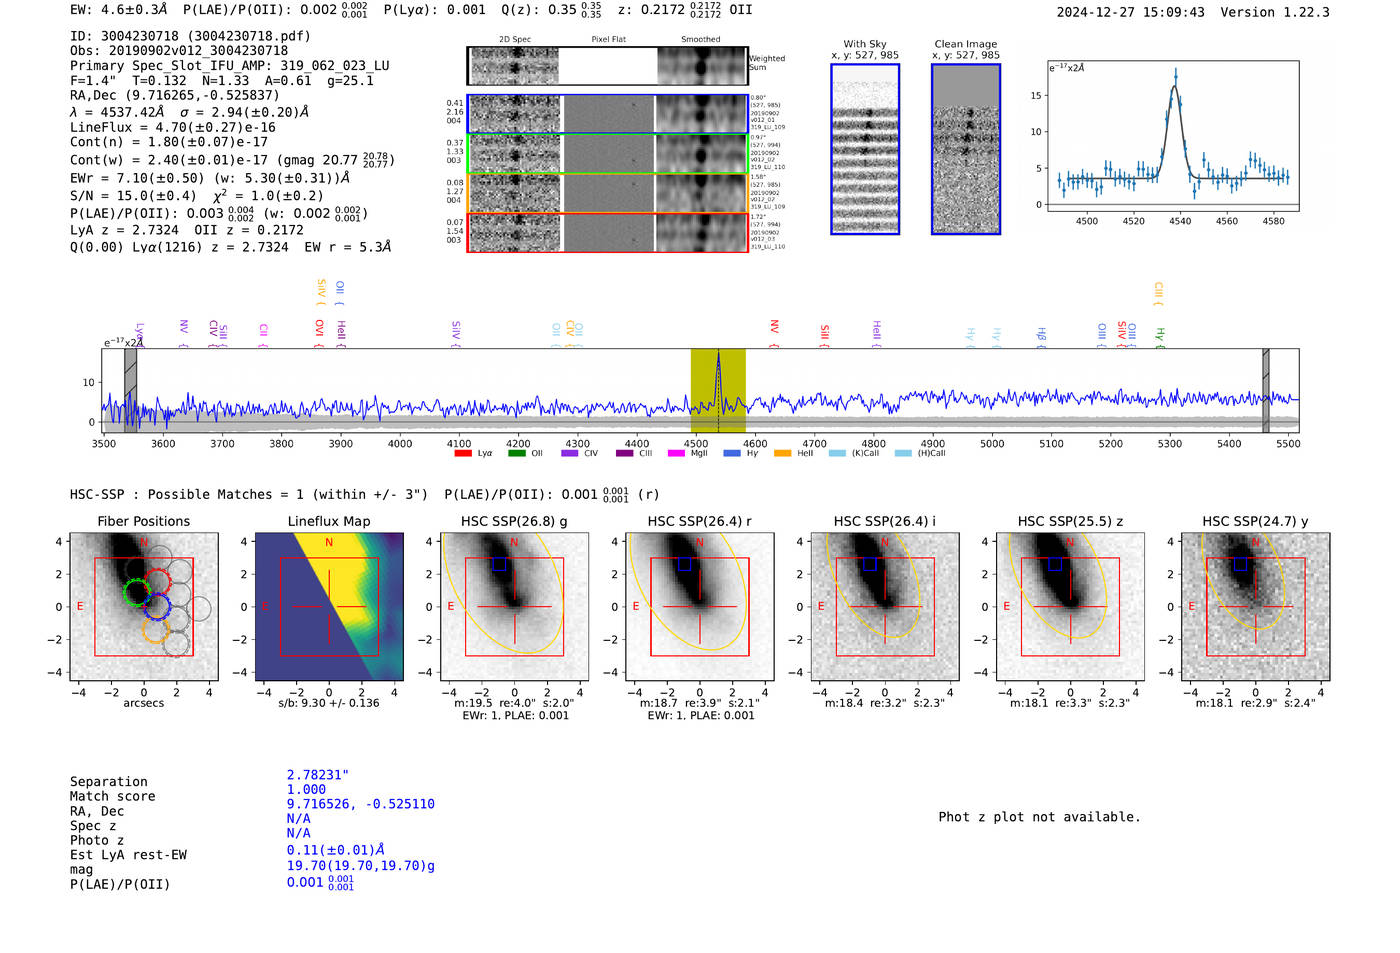Click the Pixel Flat column header

pos(608,40)
